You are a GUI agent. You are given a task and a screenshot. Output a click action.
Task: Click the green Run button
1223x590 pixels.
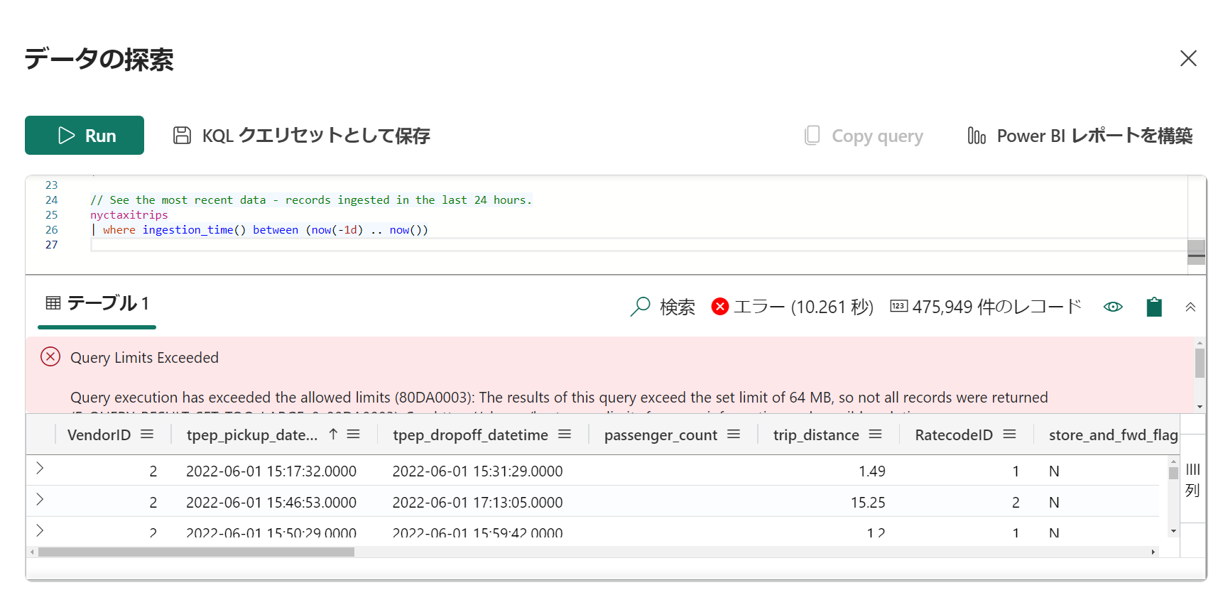[84, 136]
